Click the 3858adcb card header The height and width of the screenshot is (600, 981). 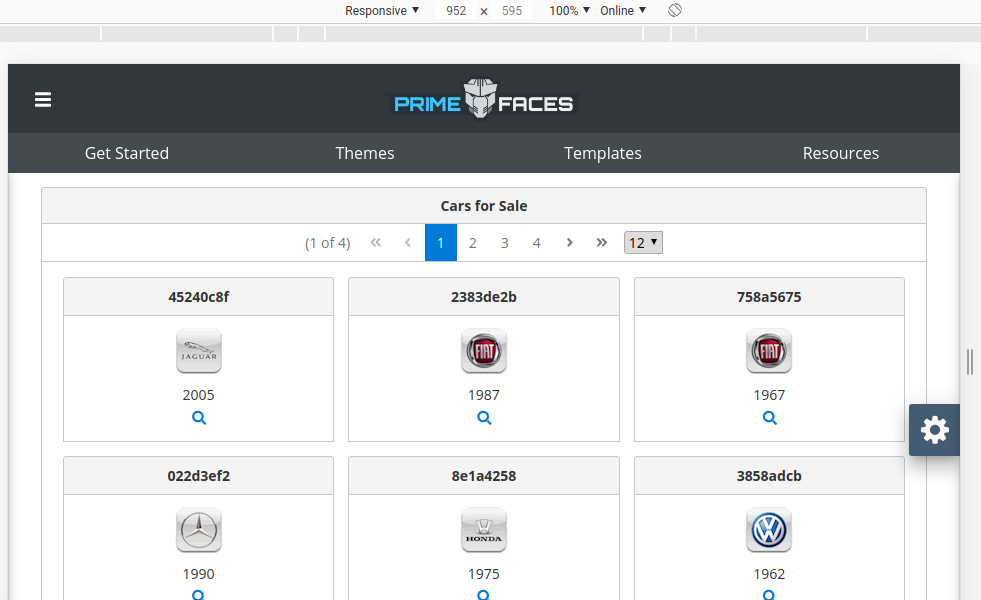click(x=769, y=475)
